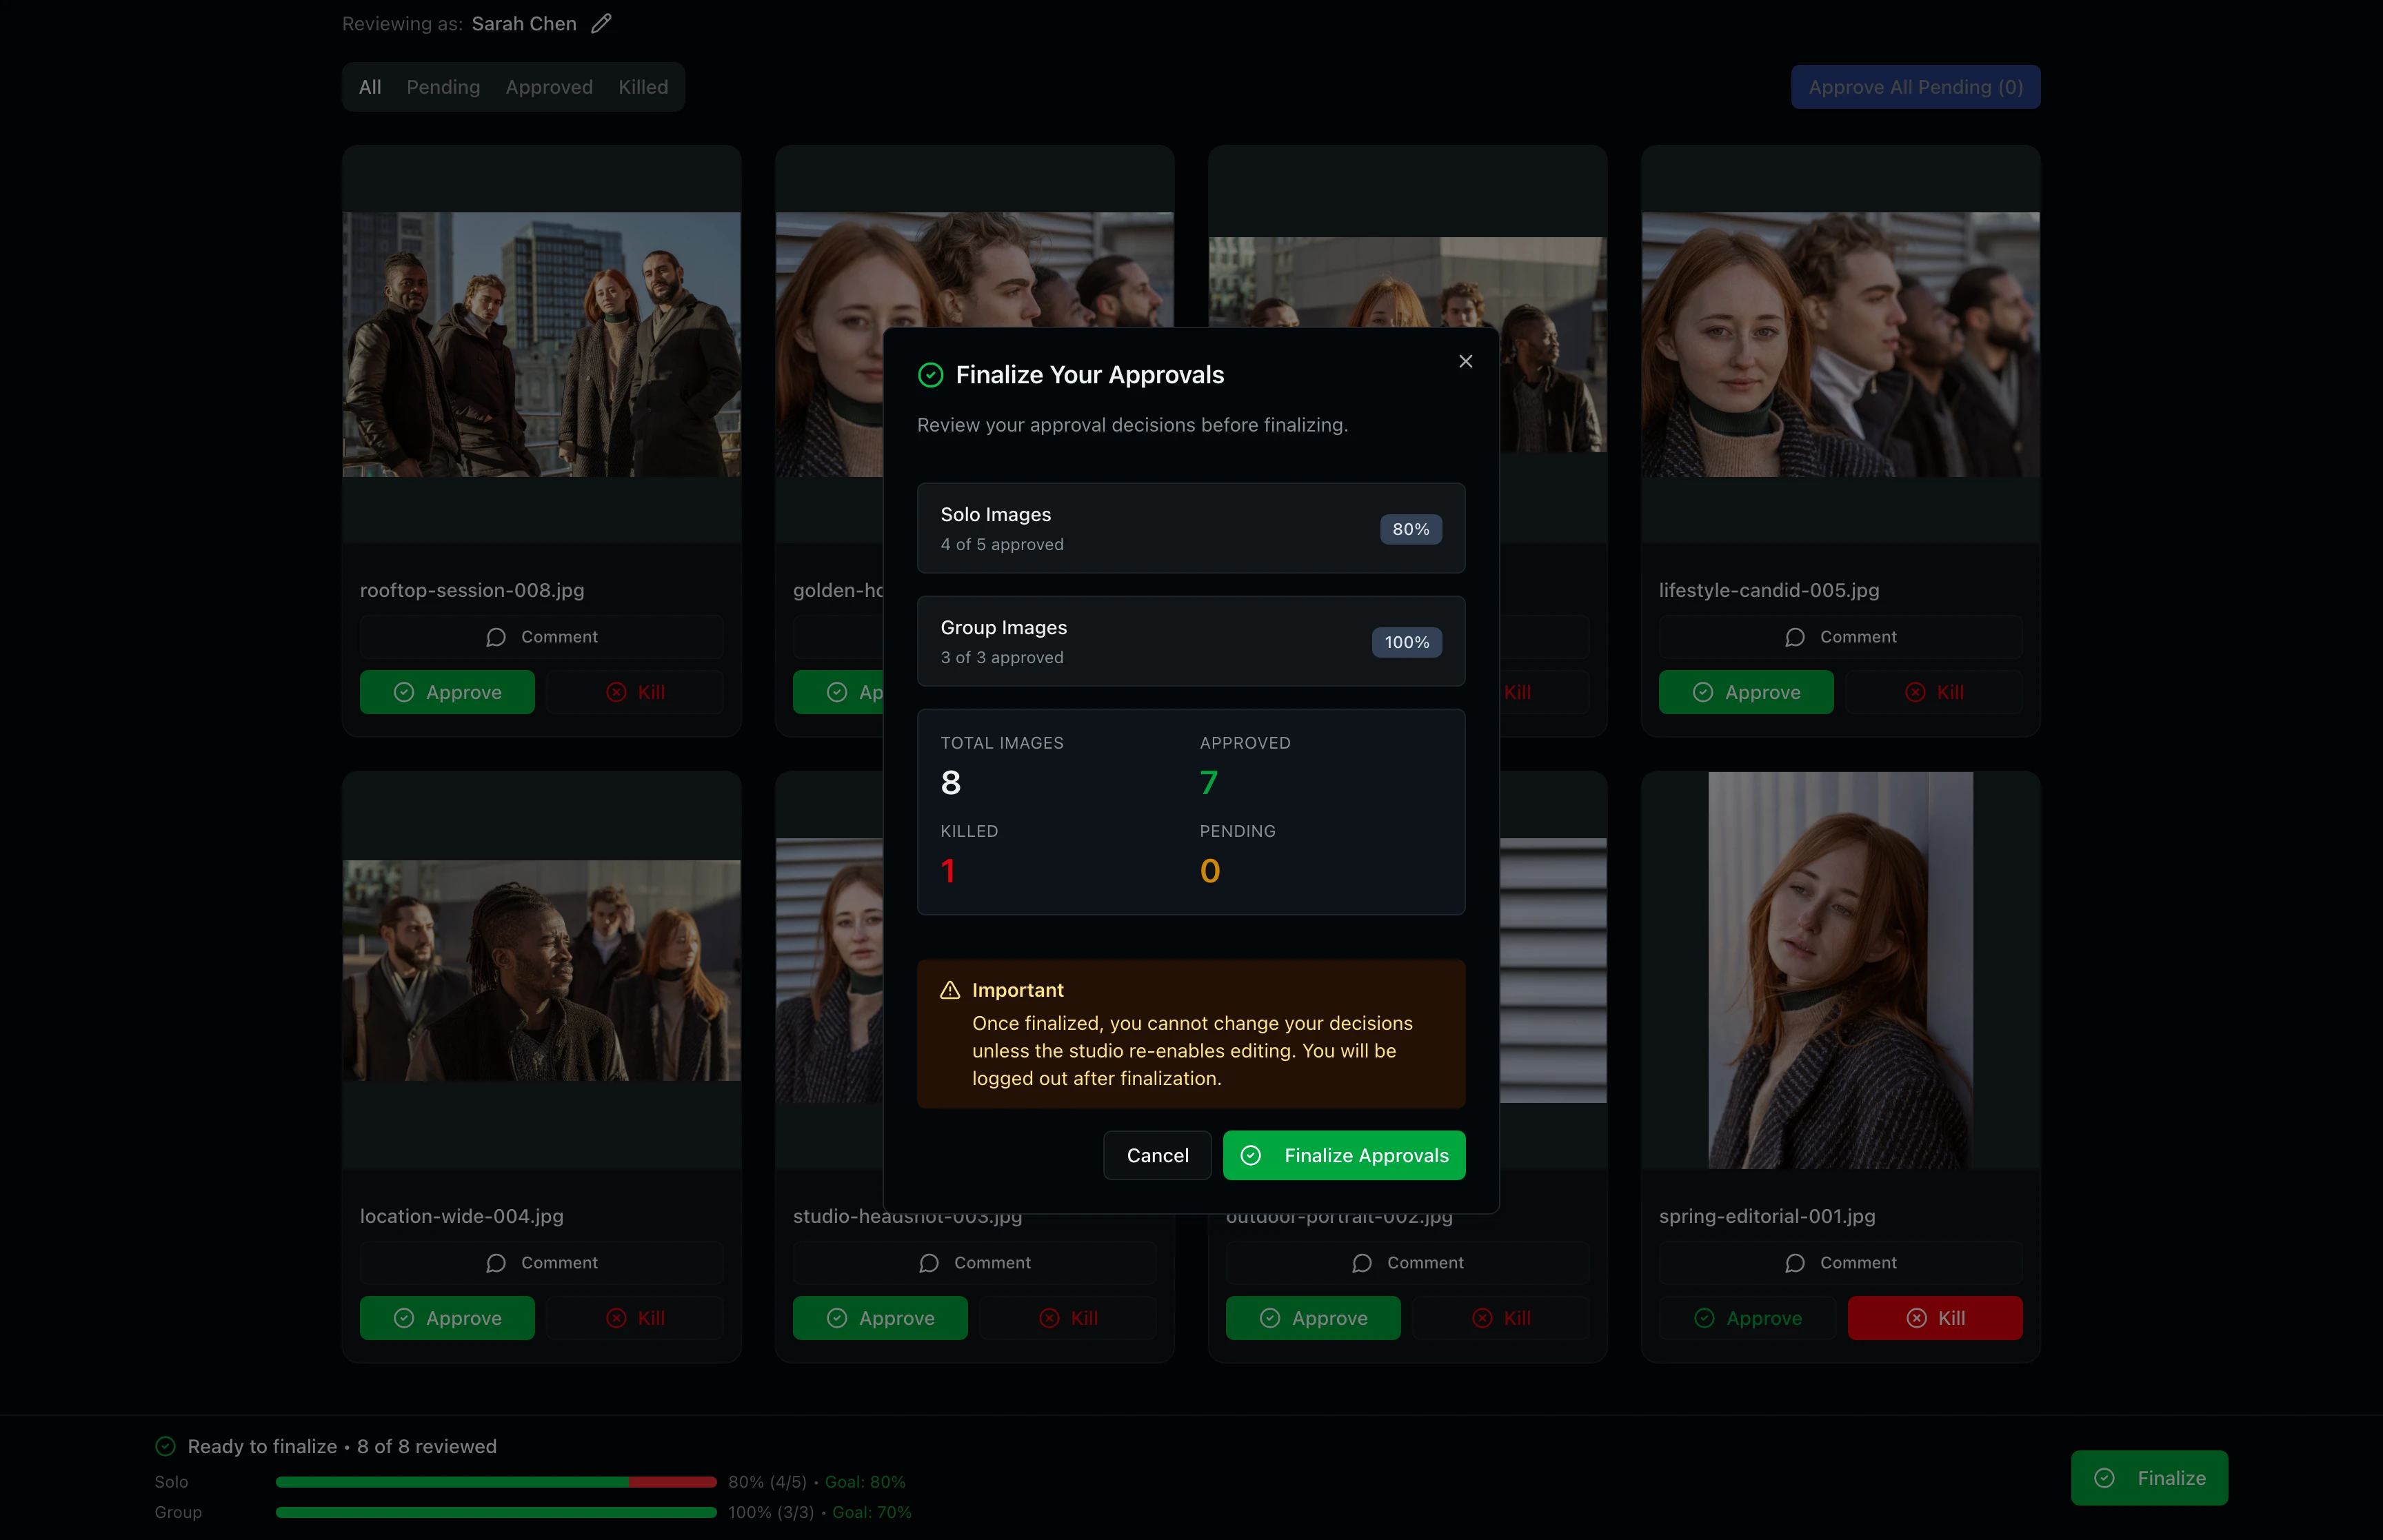
Task: Click the green check icon beside Finalize Your Approvals
Action: [930, 375]
